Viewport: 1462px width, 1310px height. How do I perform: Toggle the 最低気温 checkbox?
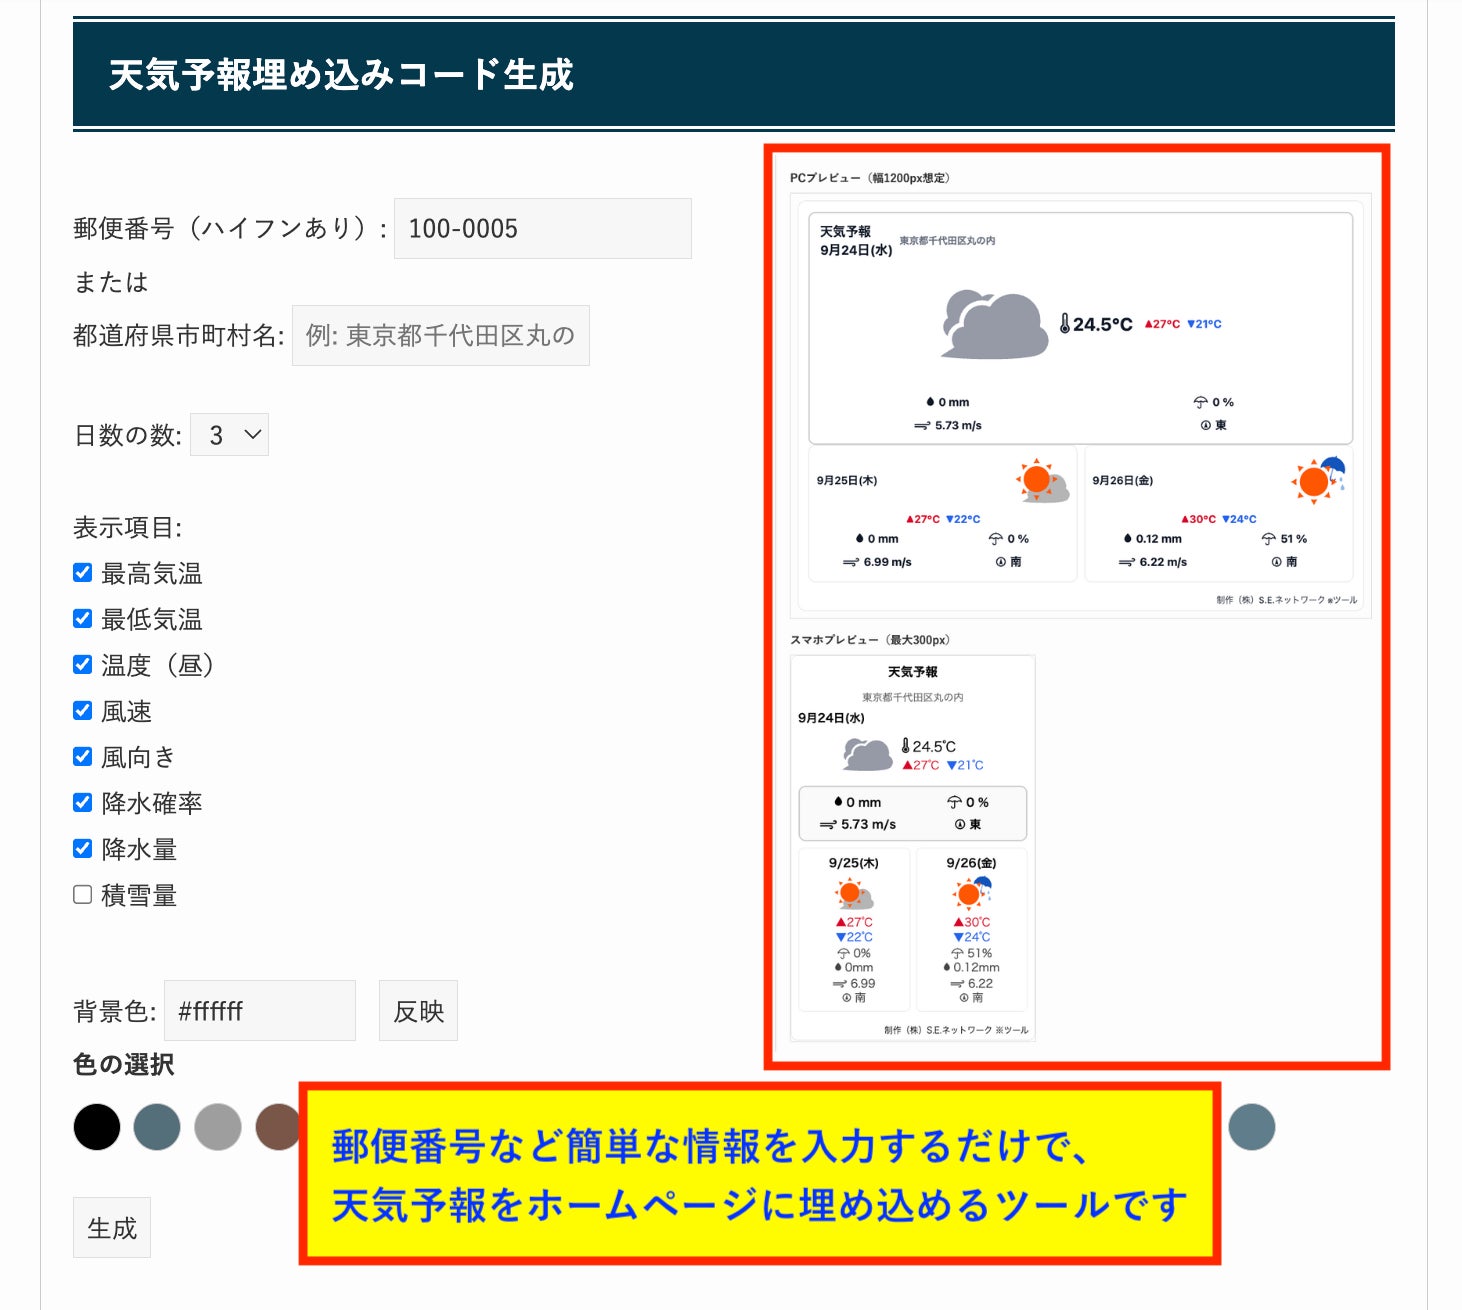click(x=83, y=619)
